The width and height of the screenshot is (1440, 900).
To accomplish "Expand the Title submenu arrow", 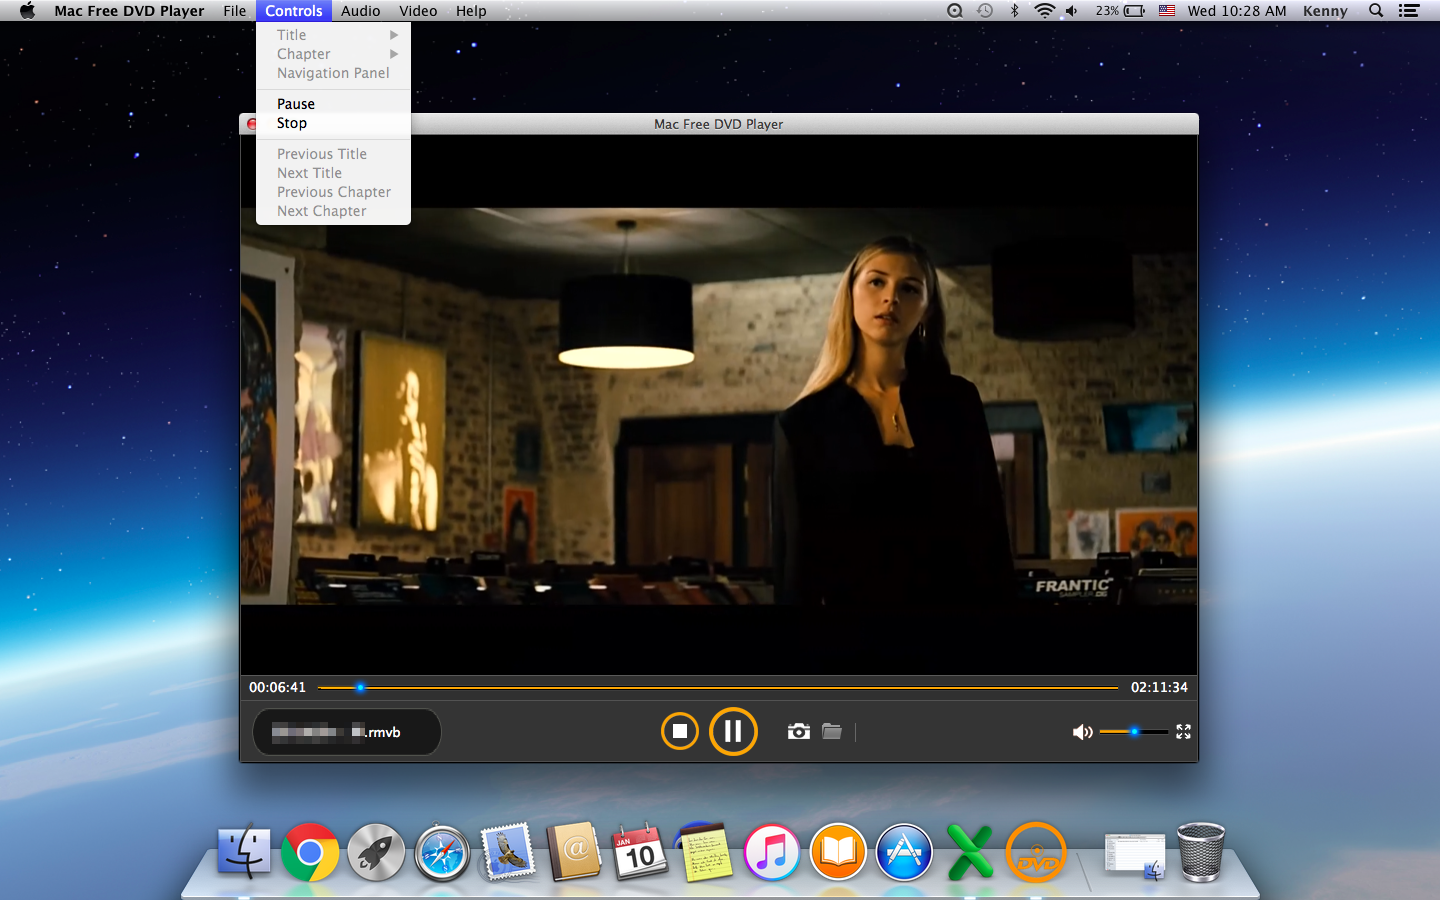I will (394, 35).
